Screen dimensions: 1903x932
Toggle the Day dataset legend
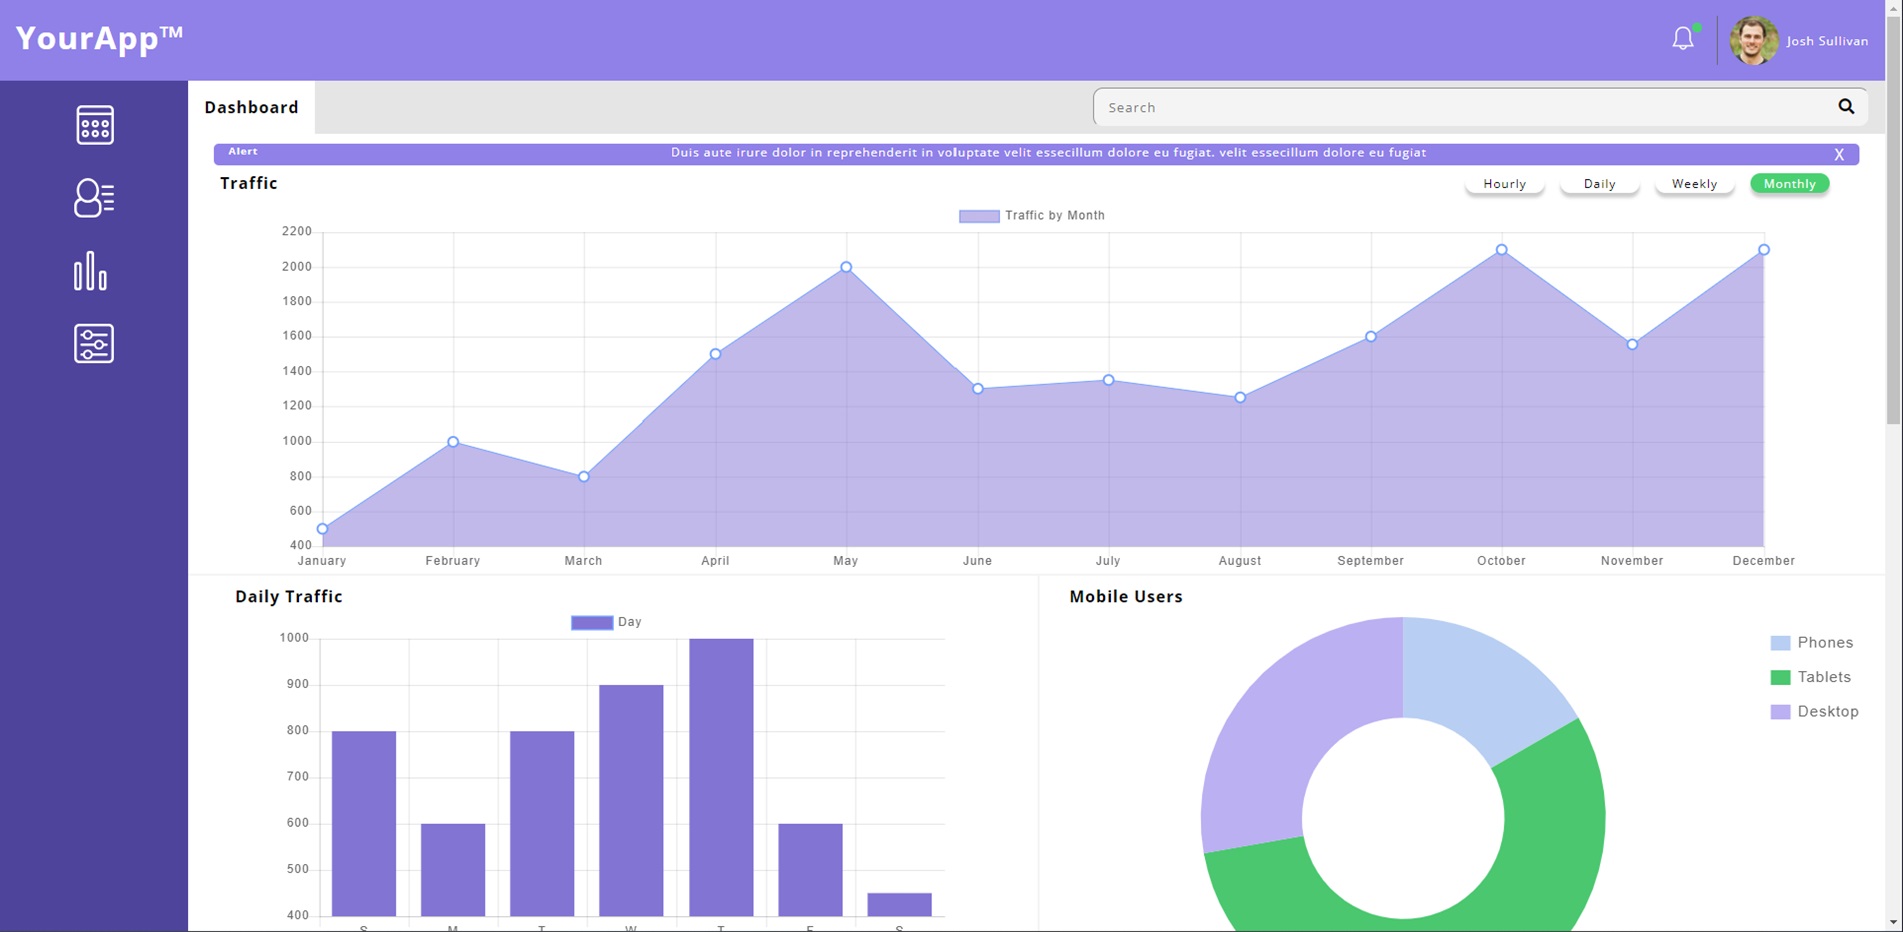tap(606, 622)
